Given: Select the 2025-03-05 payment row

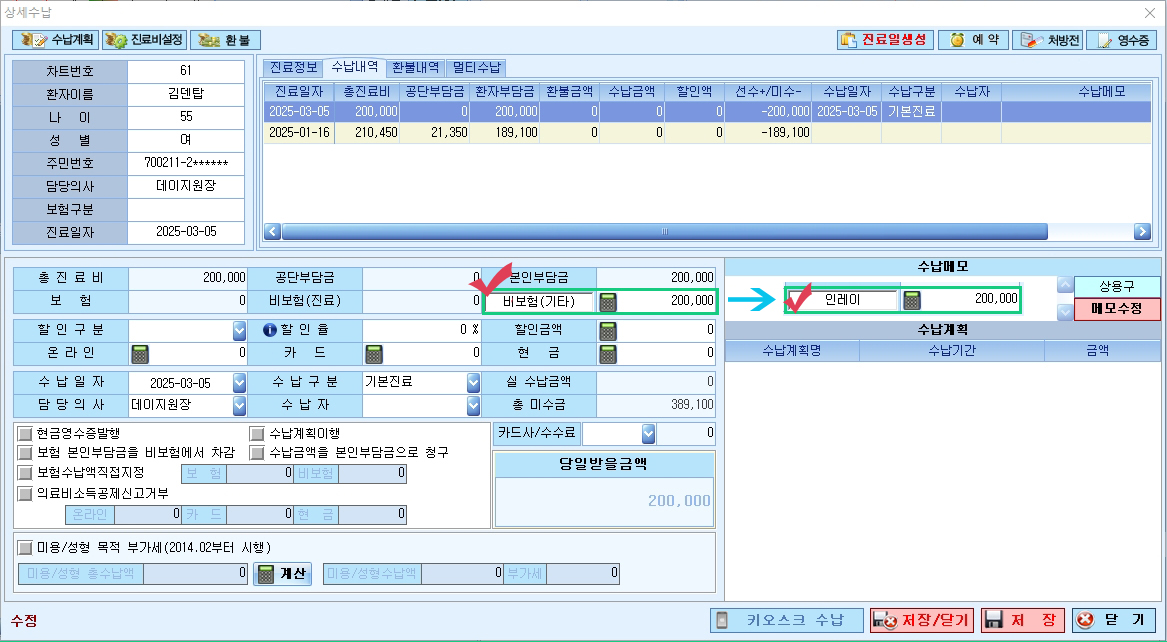Looking at the screenshot, I should click(x=707, y=112).
